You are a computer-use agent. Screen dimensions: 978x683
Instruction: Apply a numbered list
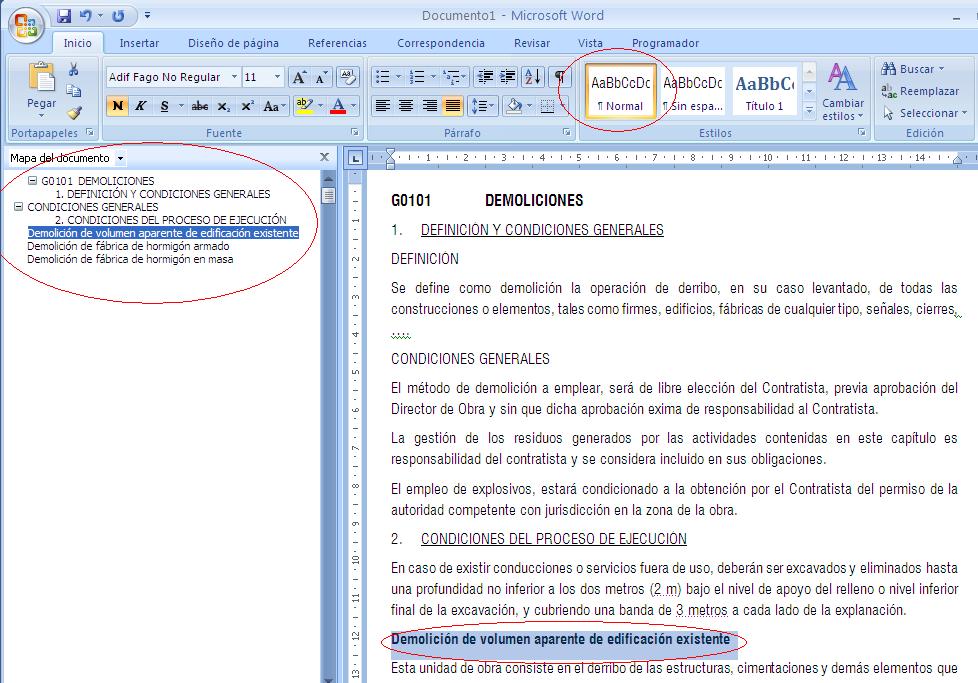click(x=417, y=77)
